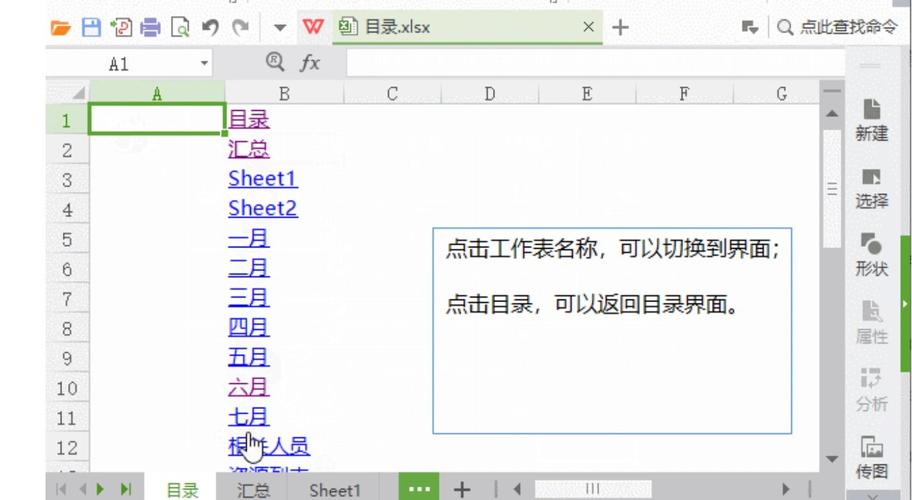Expand side panel with green arrow handle
Viewport: 912px width, 500px height.
tap(906, 303)
